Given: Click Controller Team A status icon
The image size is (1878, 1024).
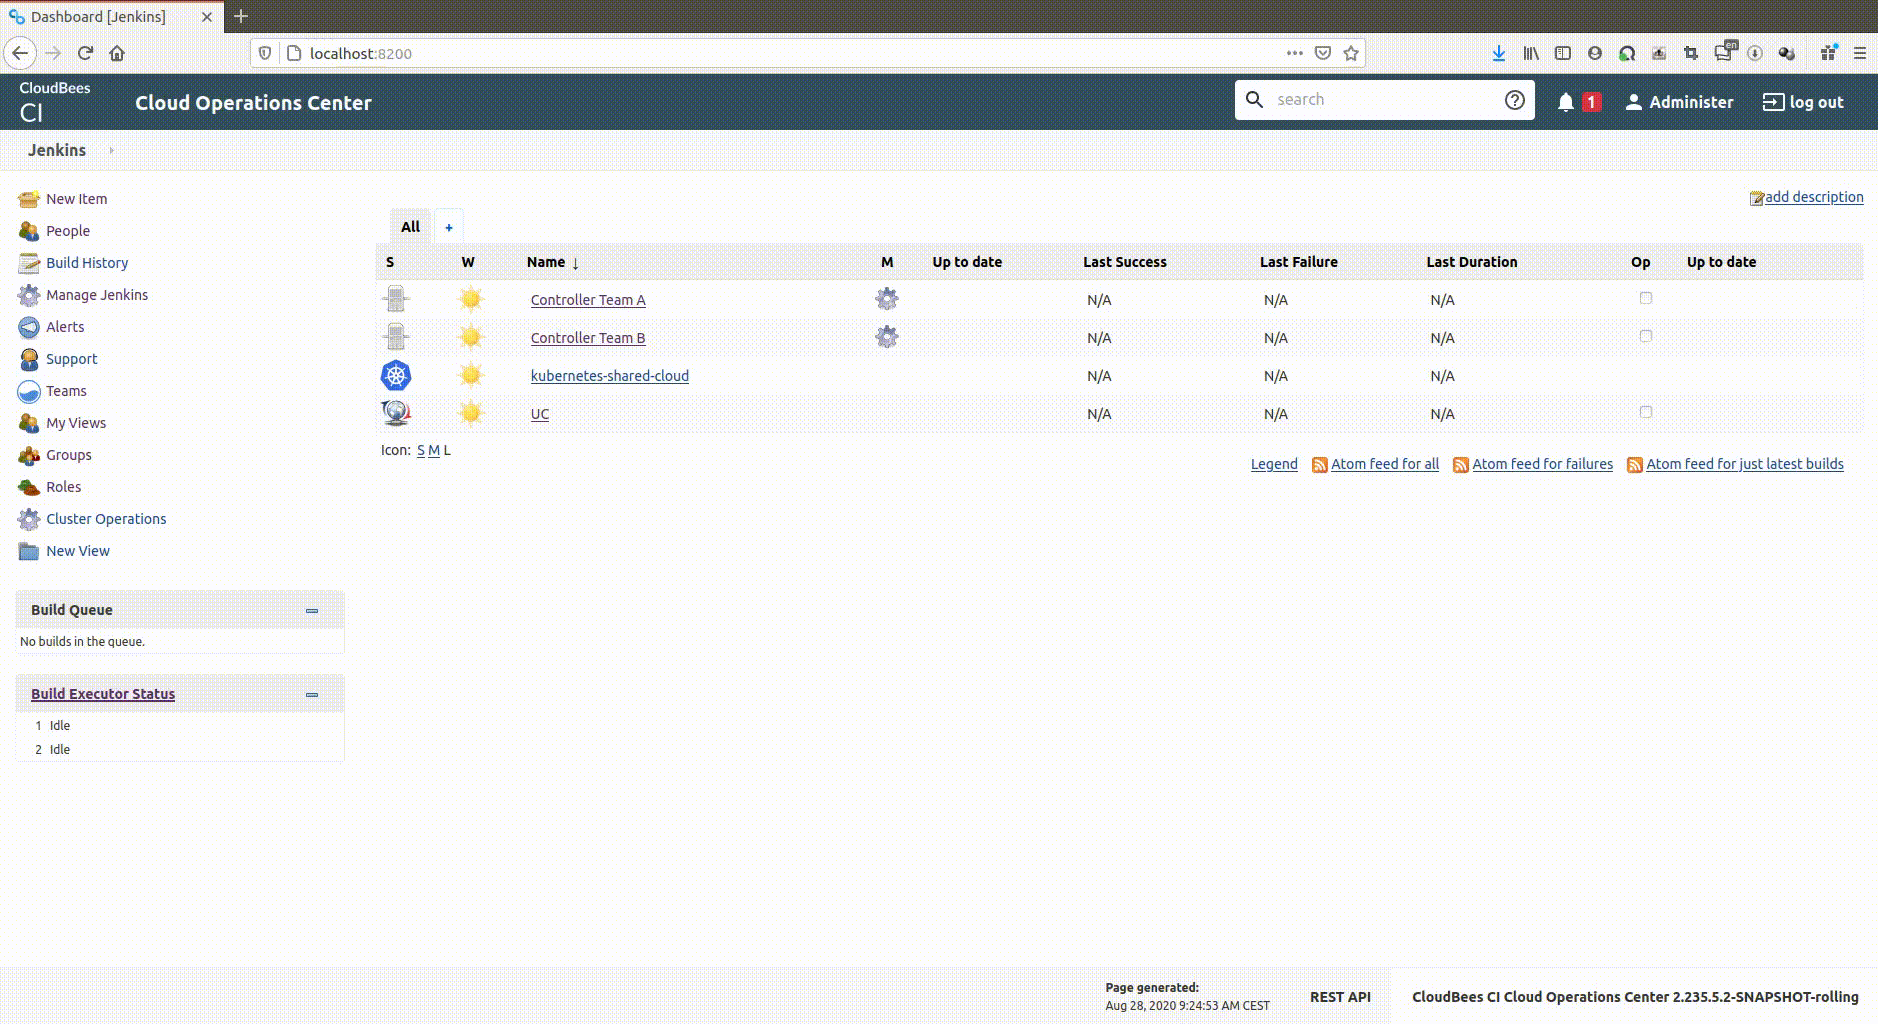Looking at the screenshot, I should click(x=396, y=299).
